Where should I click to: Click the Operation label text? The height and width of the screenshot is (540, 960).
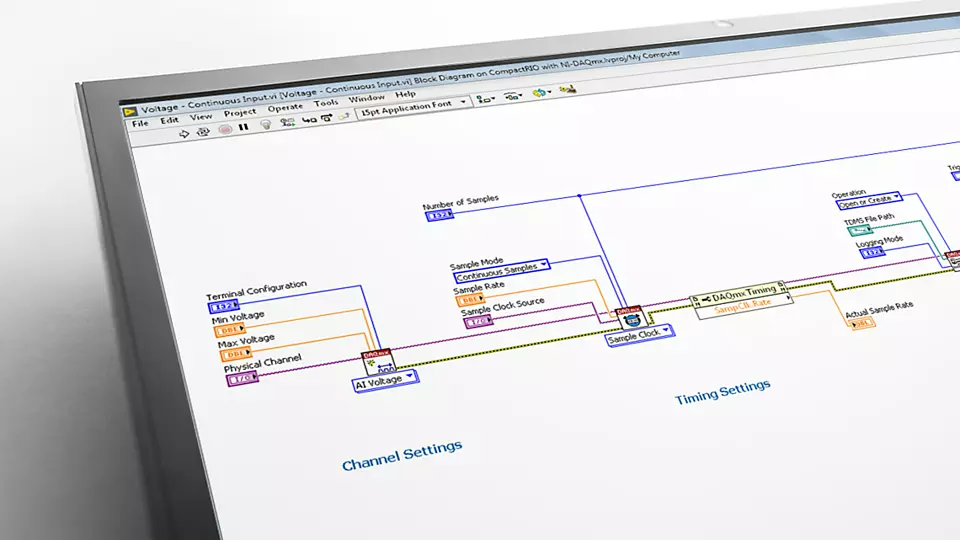(x=849, y=193)
